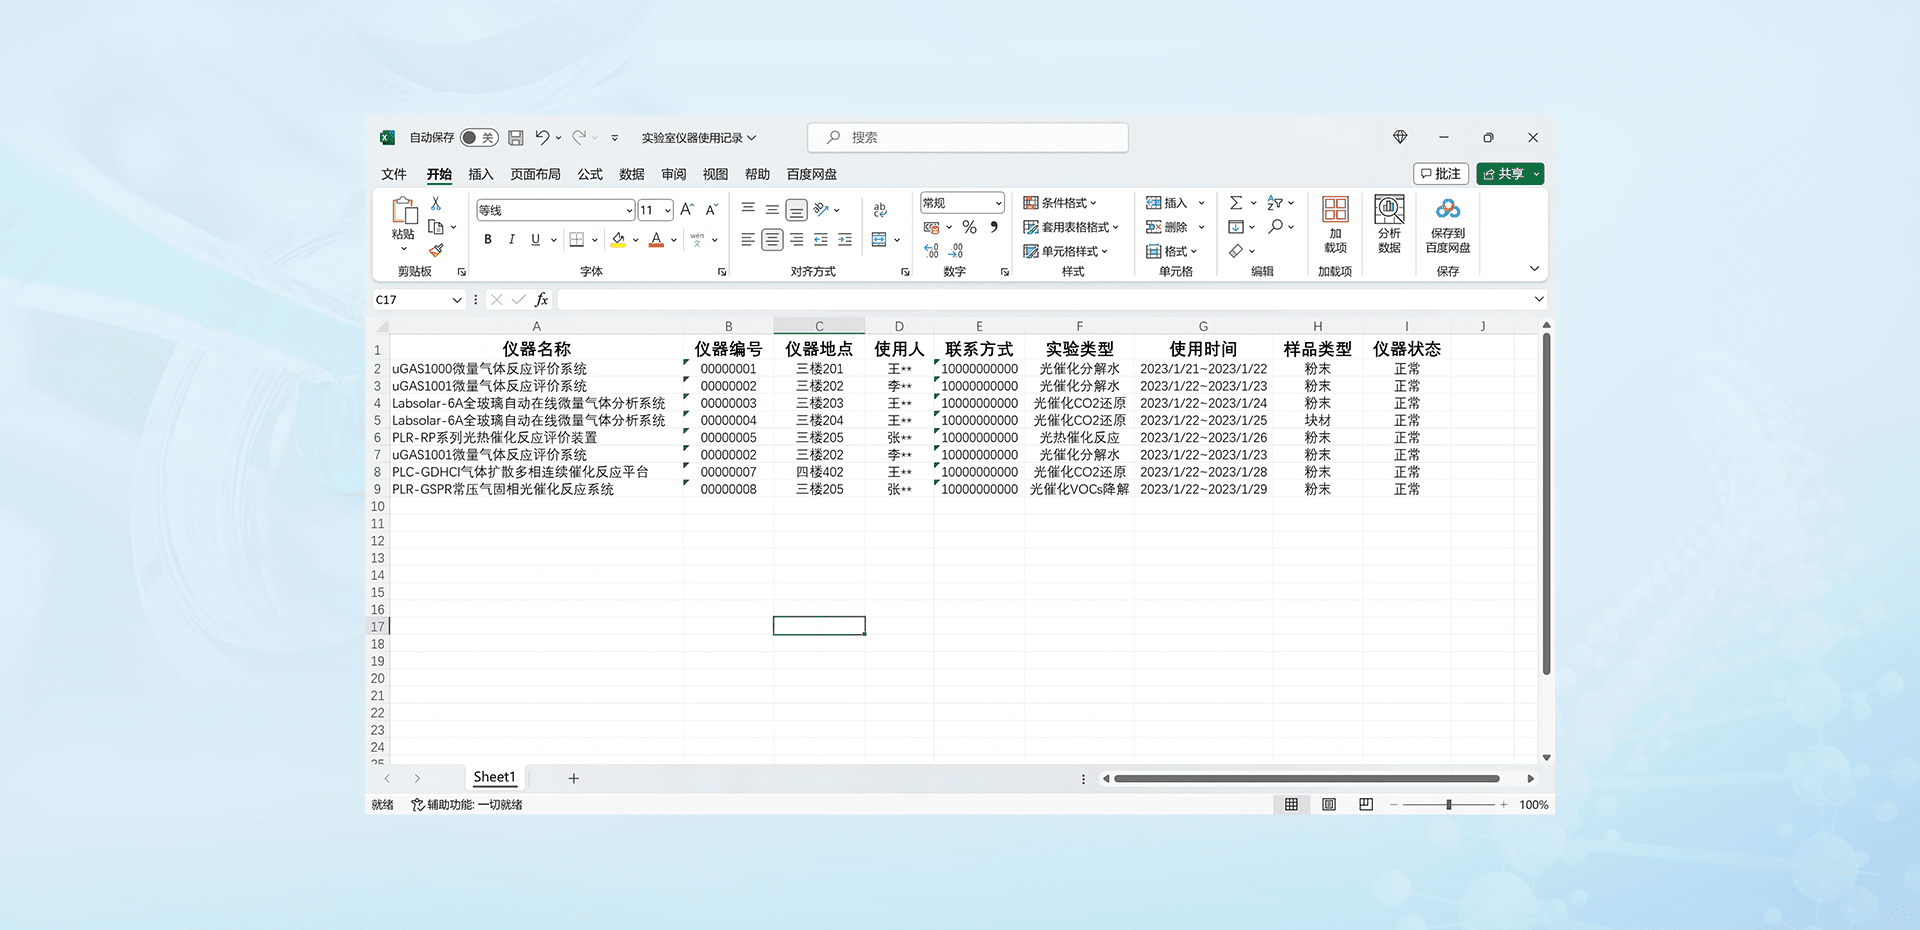Click the Increase Indent icon
This screenshot has width=1920, height=930.
coord(845,240)
